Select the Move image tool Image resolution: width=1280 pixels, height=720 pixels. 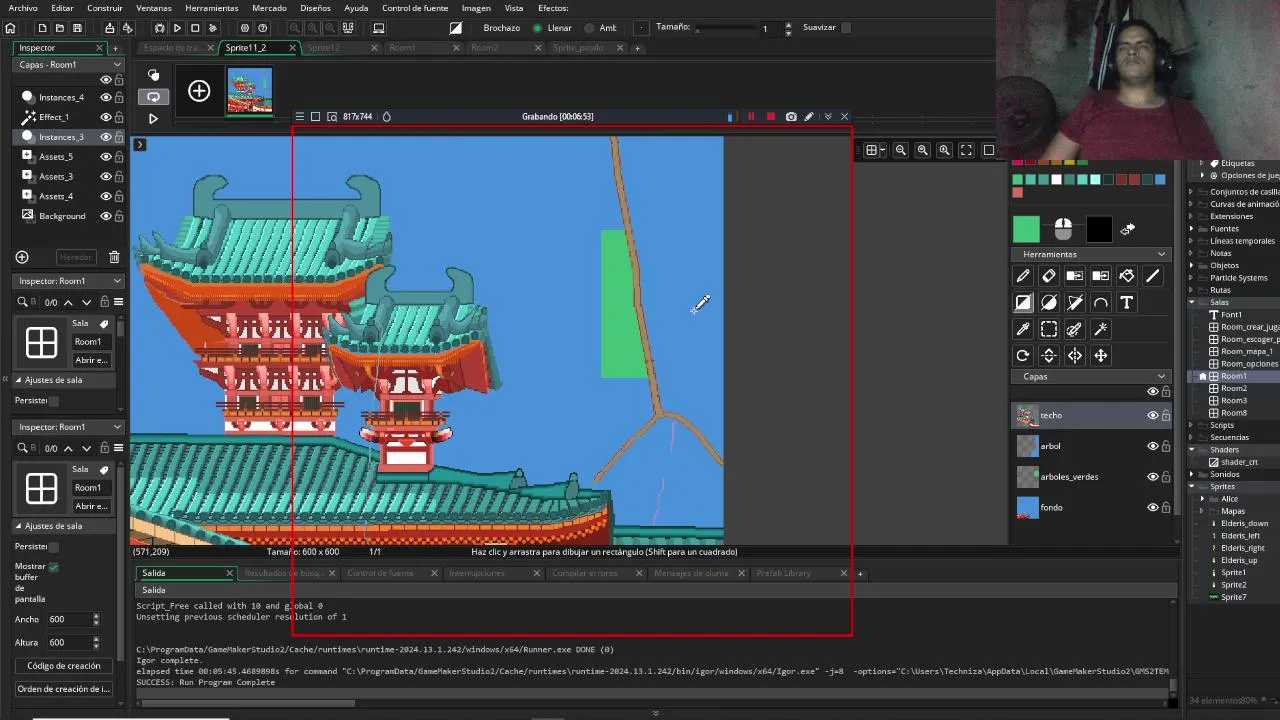coord(1101,355)
